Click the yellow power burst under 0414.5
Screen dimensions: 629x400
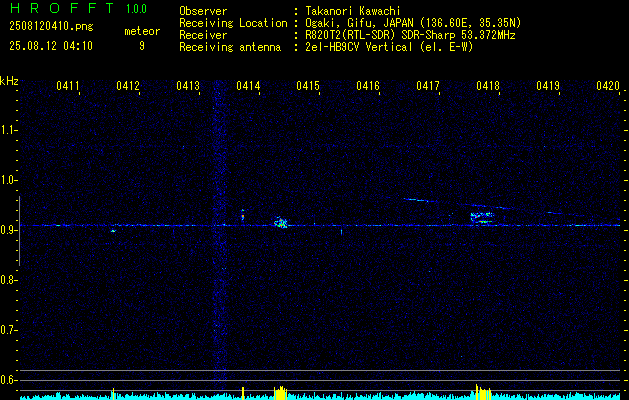(x=281, y=392)
